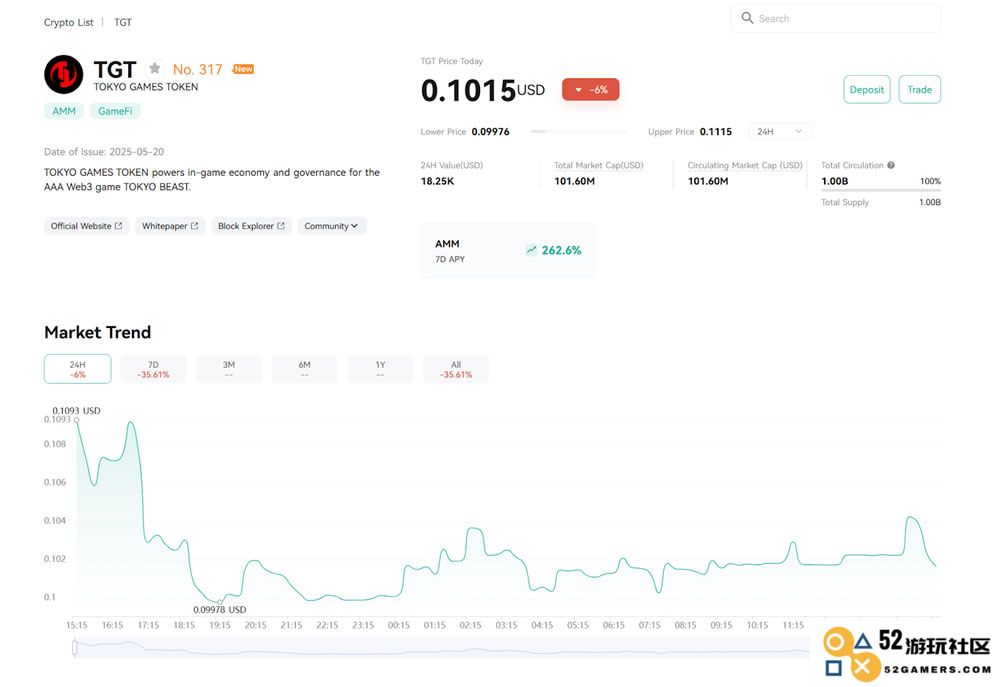Click the No. 317 rank text
Image resolution: width=1000 pixels, height=687 pixels.
[198, 69]
